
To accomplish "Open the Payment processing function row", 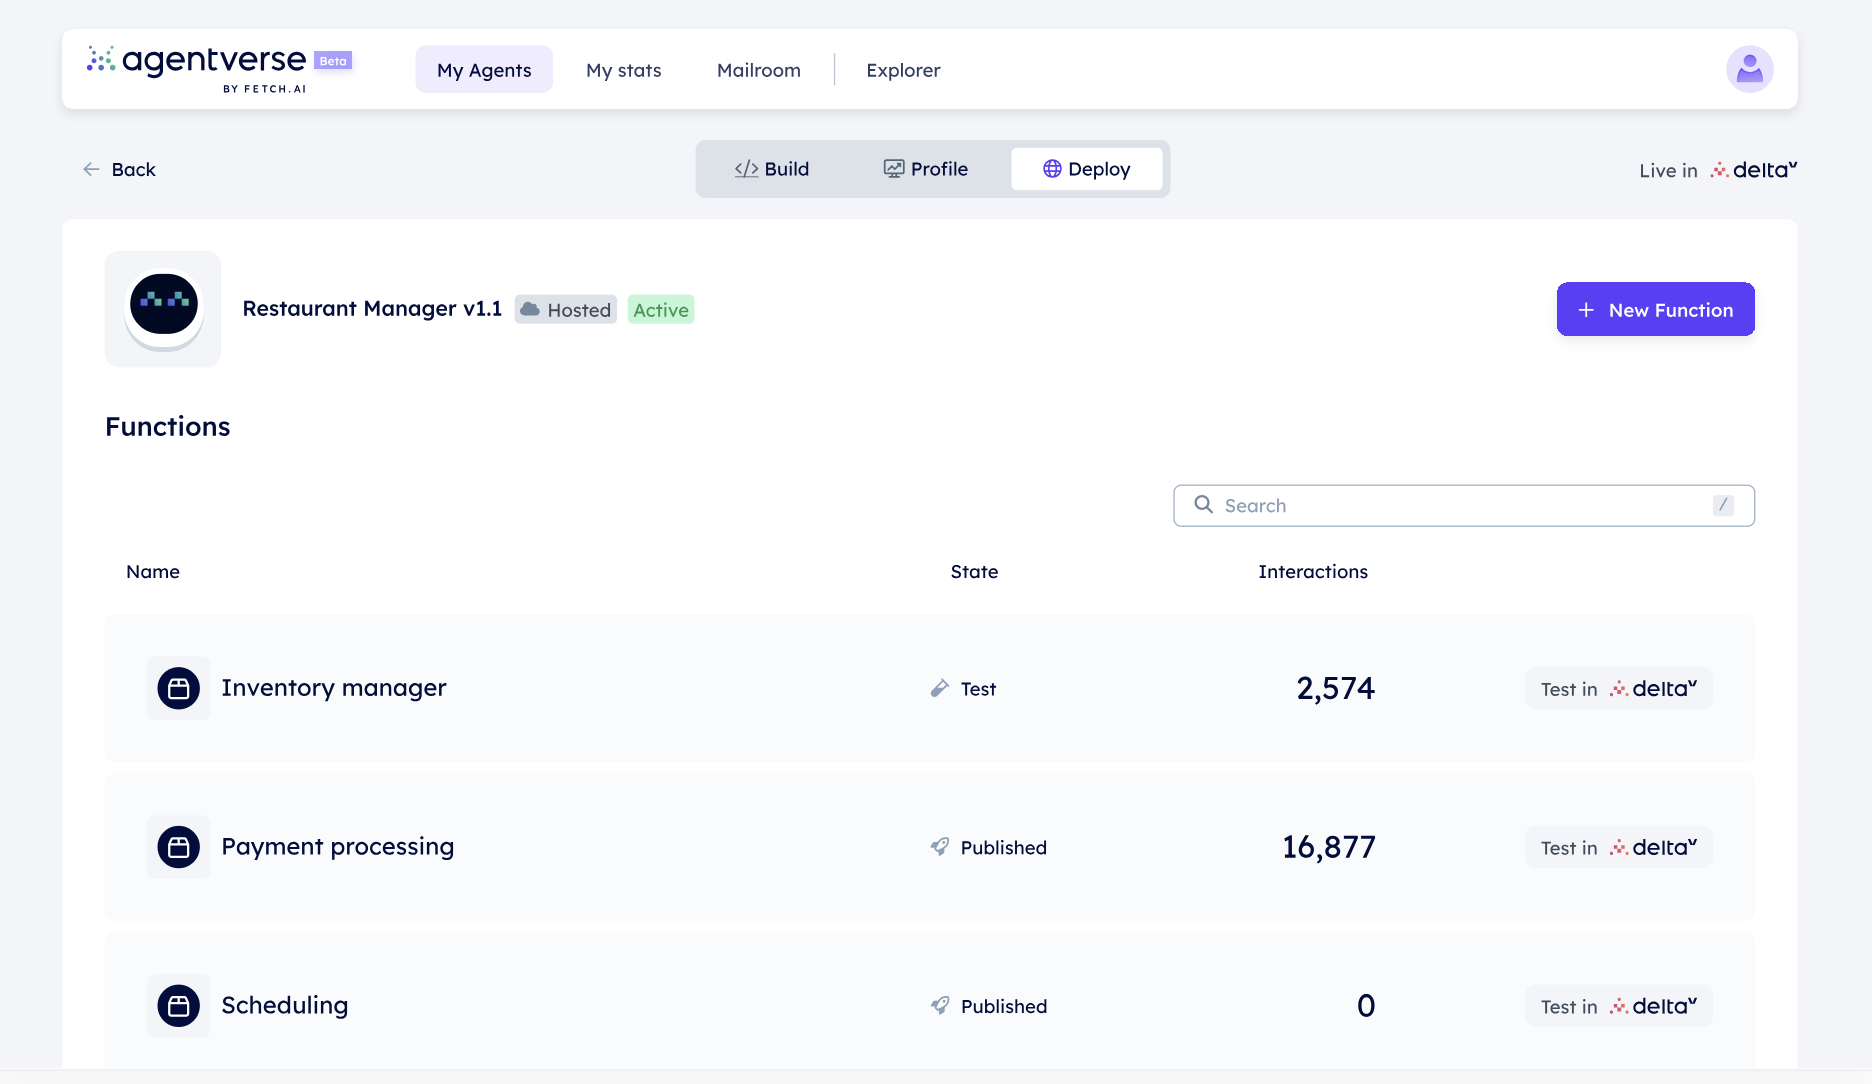I will 930,847.
